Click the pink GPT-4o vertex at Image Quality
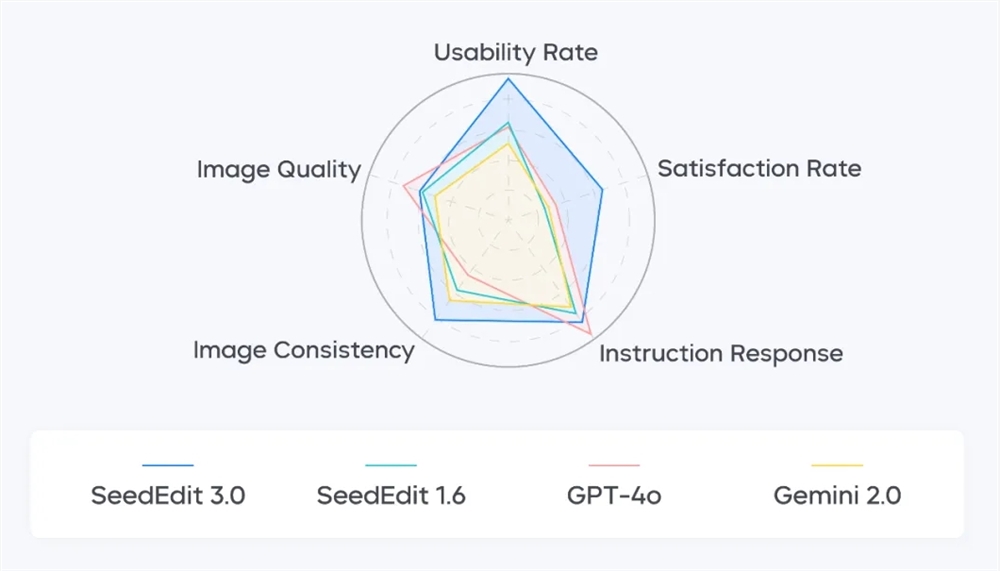This screenshot has height=571, width=1000. [x=404, y=186]
